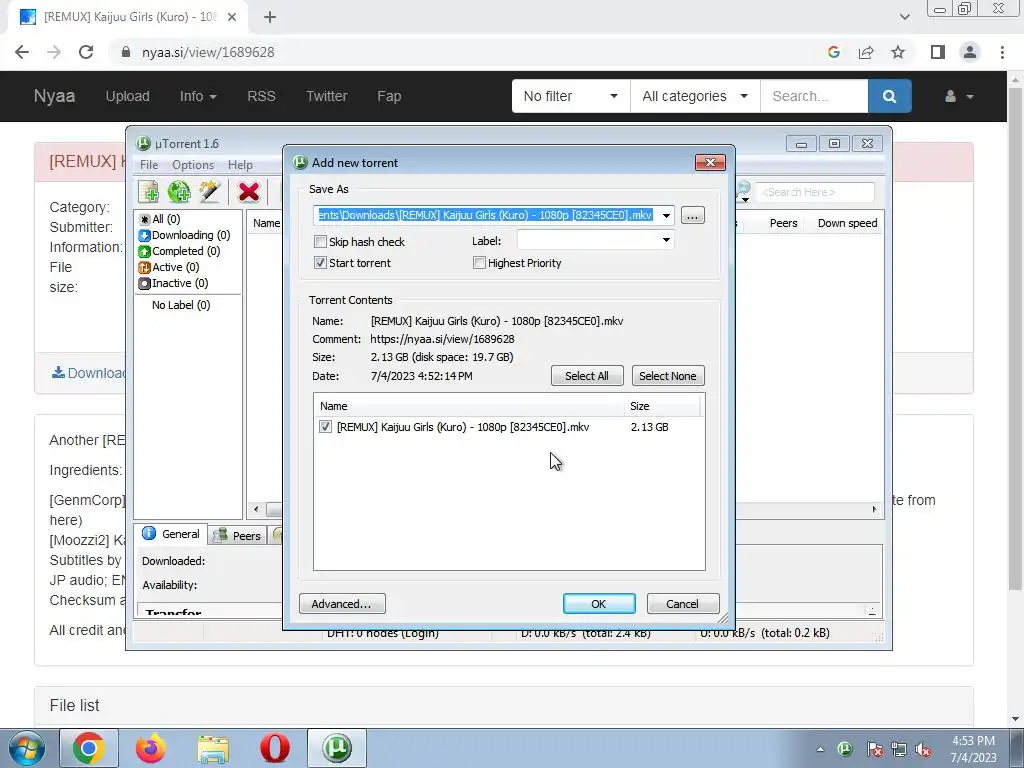Click the Nyaa search field
The height and width of the screenshot is (768, 1024).
814,96
